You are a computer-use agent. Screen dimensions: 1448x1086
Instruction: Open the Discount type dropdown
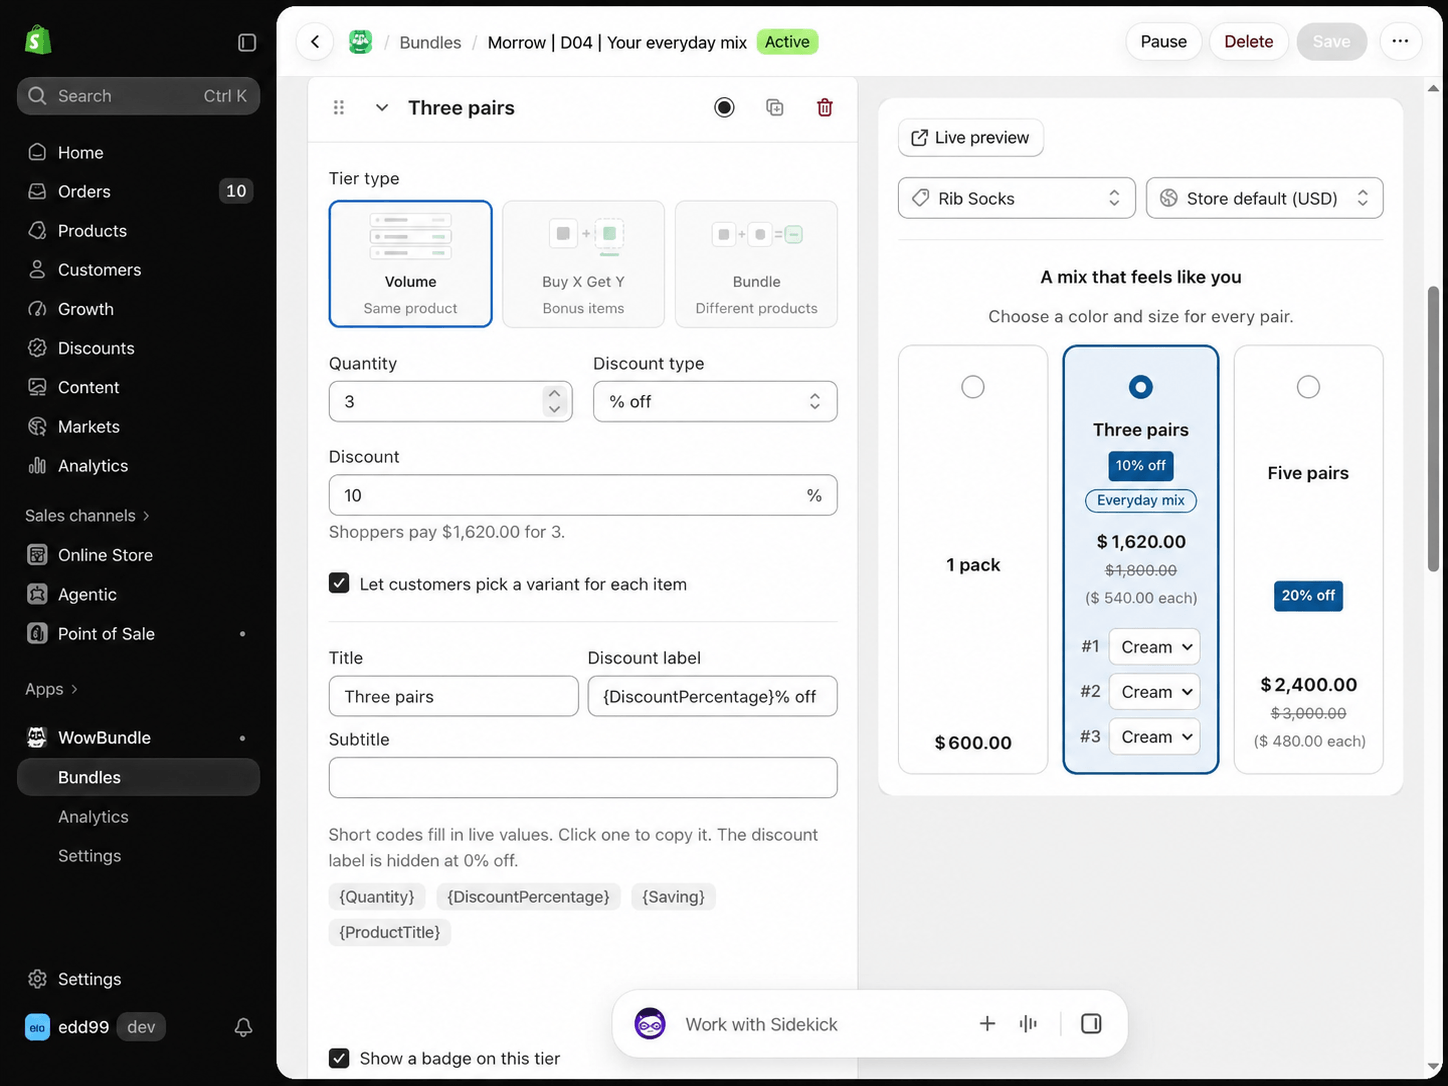click(x=715, y=401)
